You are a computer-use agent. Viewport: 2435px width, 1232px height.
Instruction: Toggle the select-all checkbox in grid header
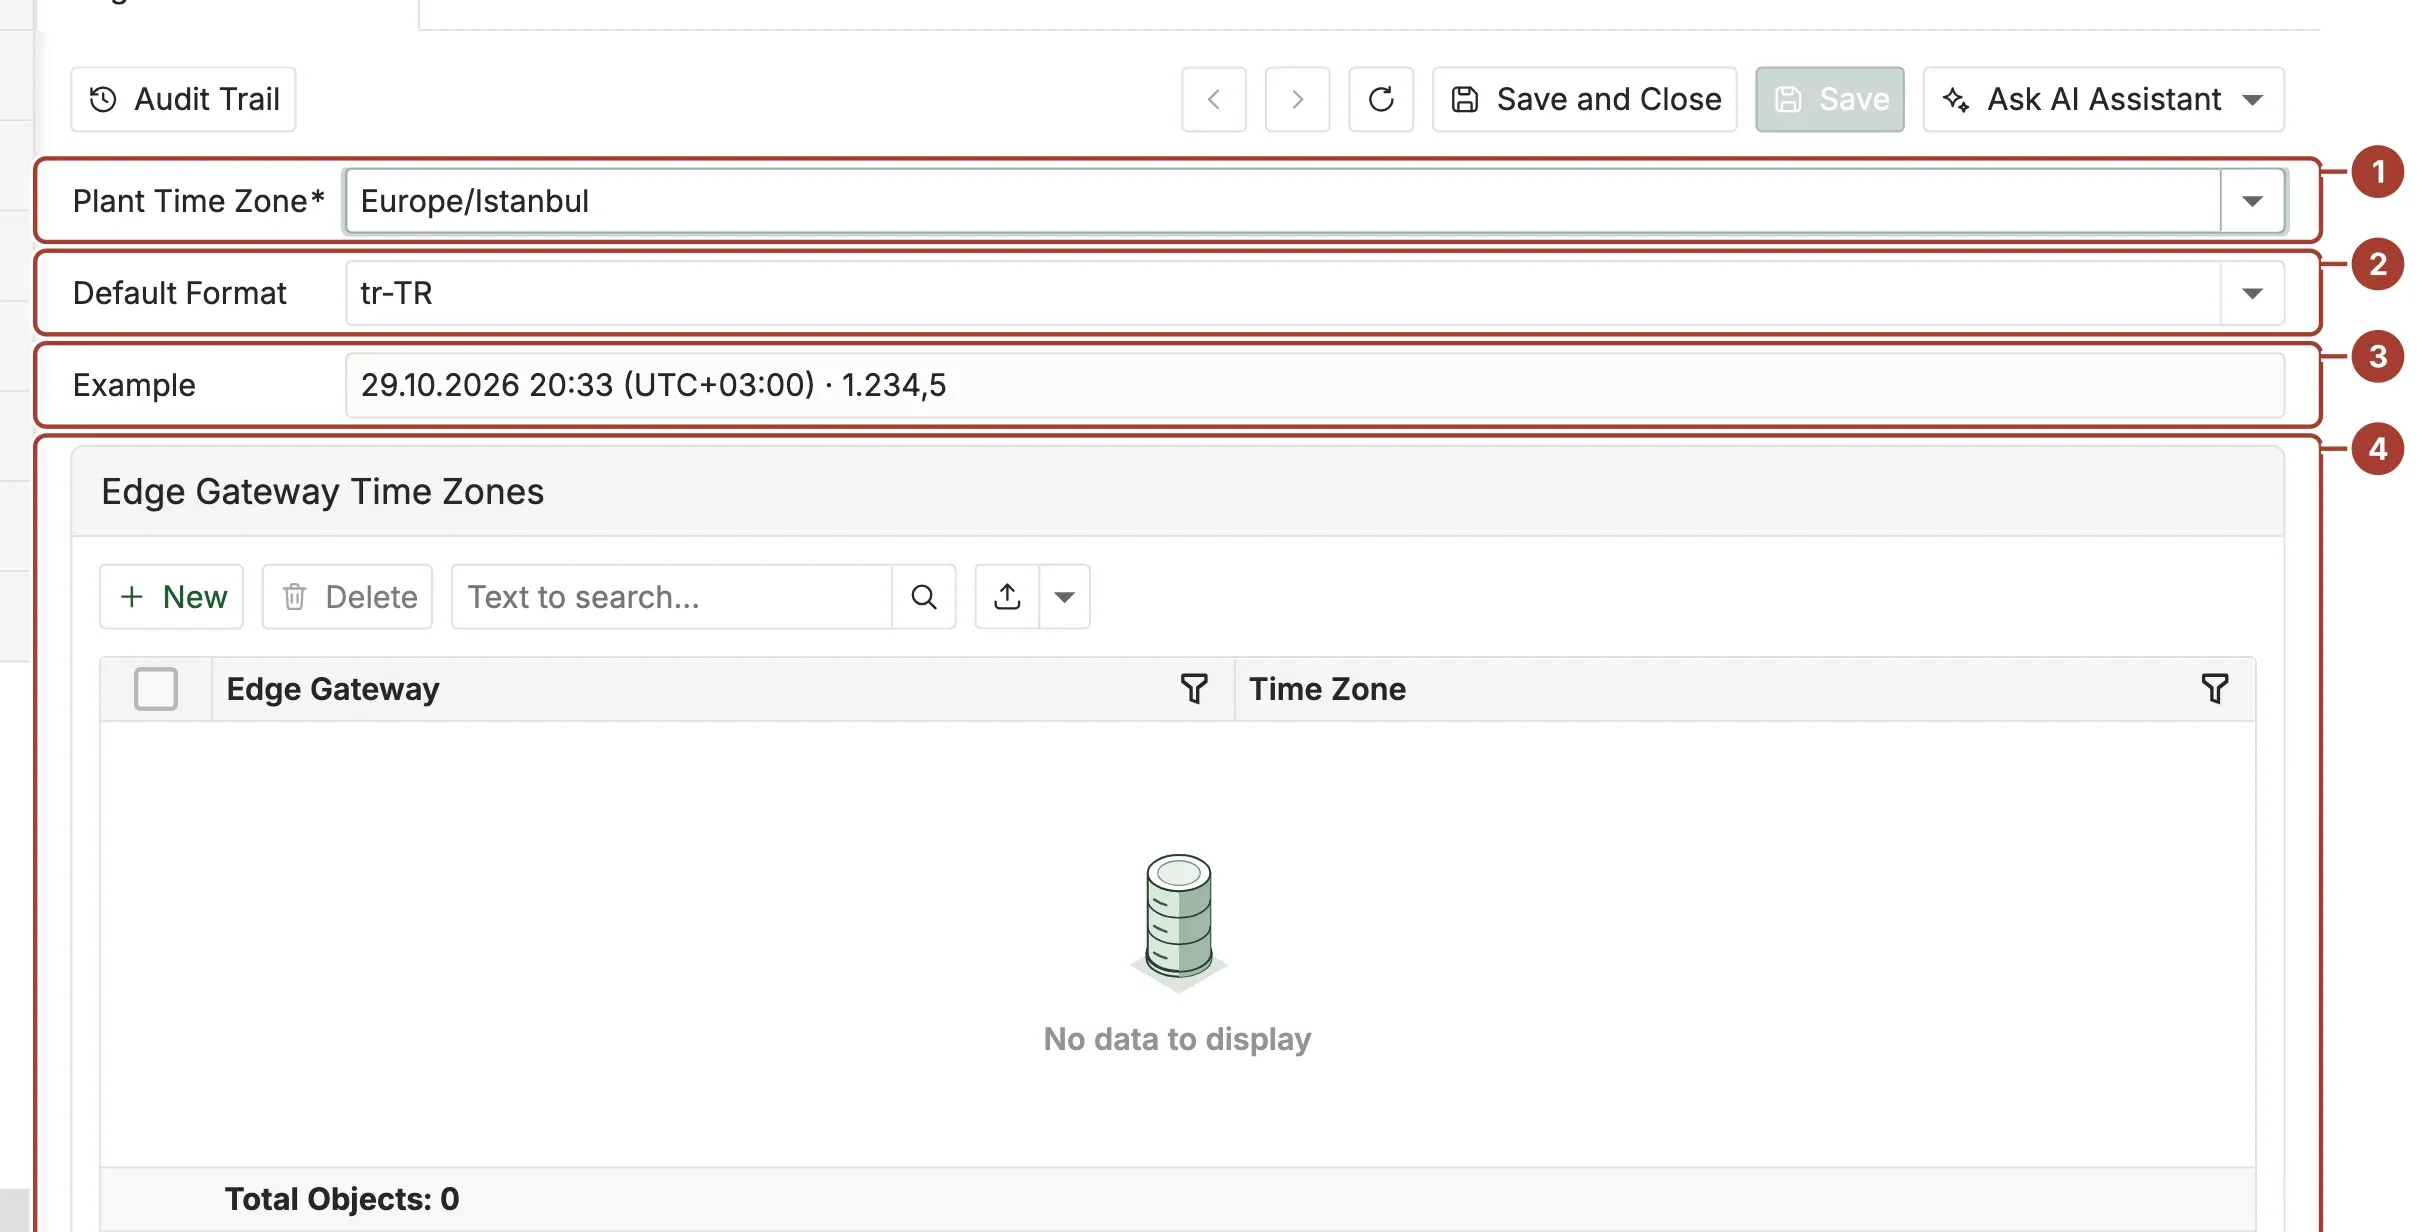[x=156, y=689]
